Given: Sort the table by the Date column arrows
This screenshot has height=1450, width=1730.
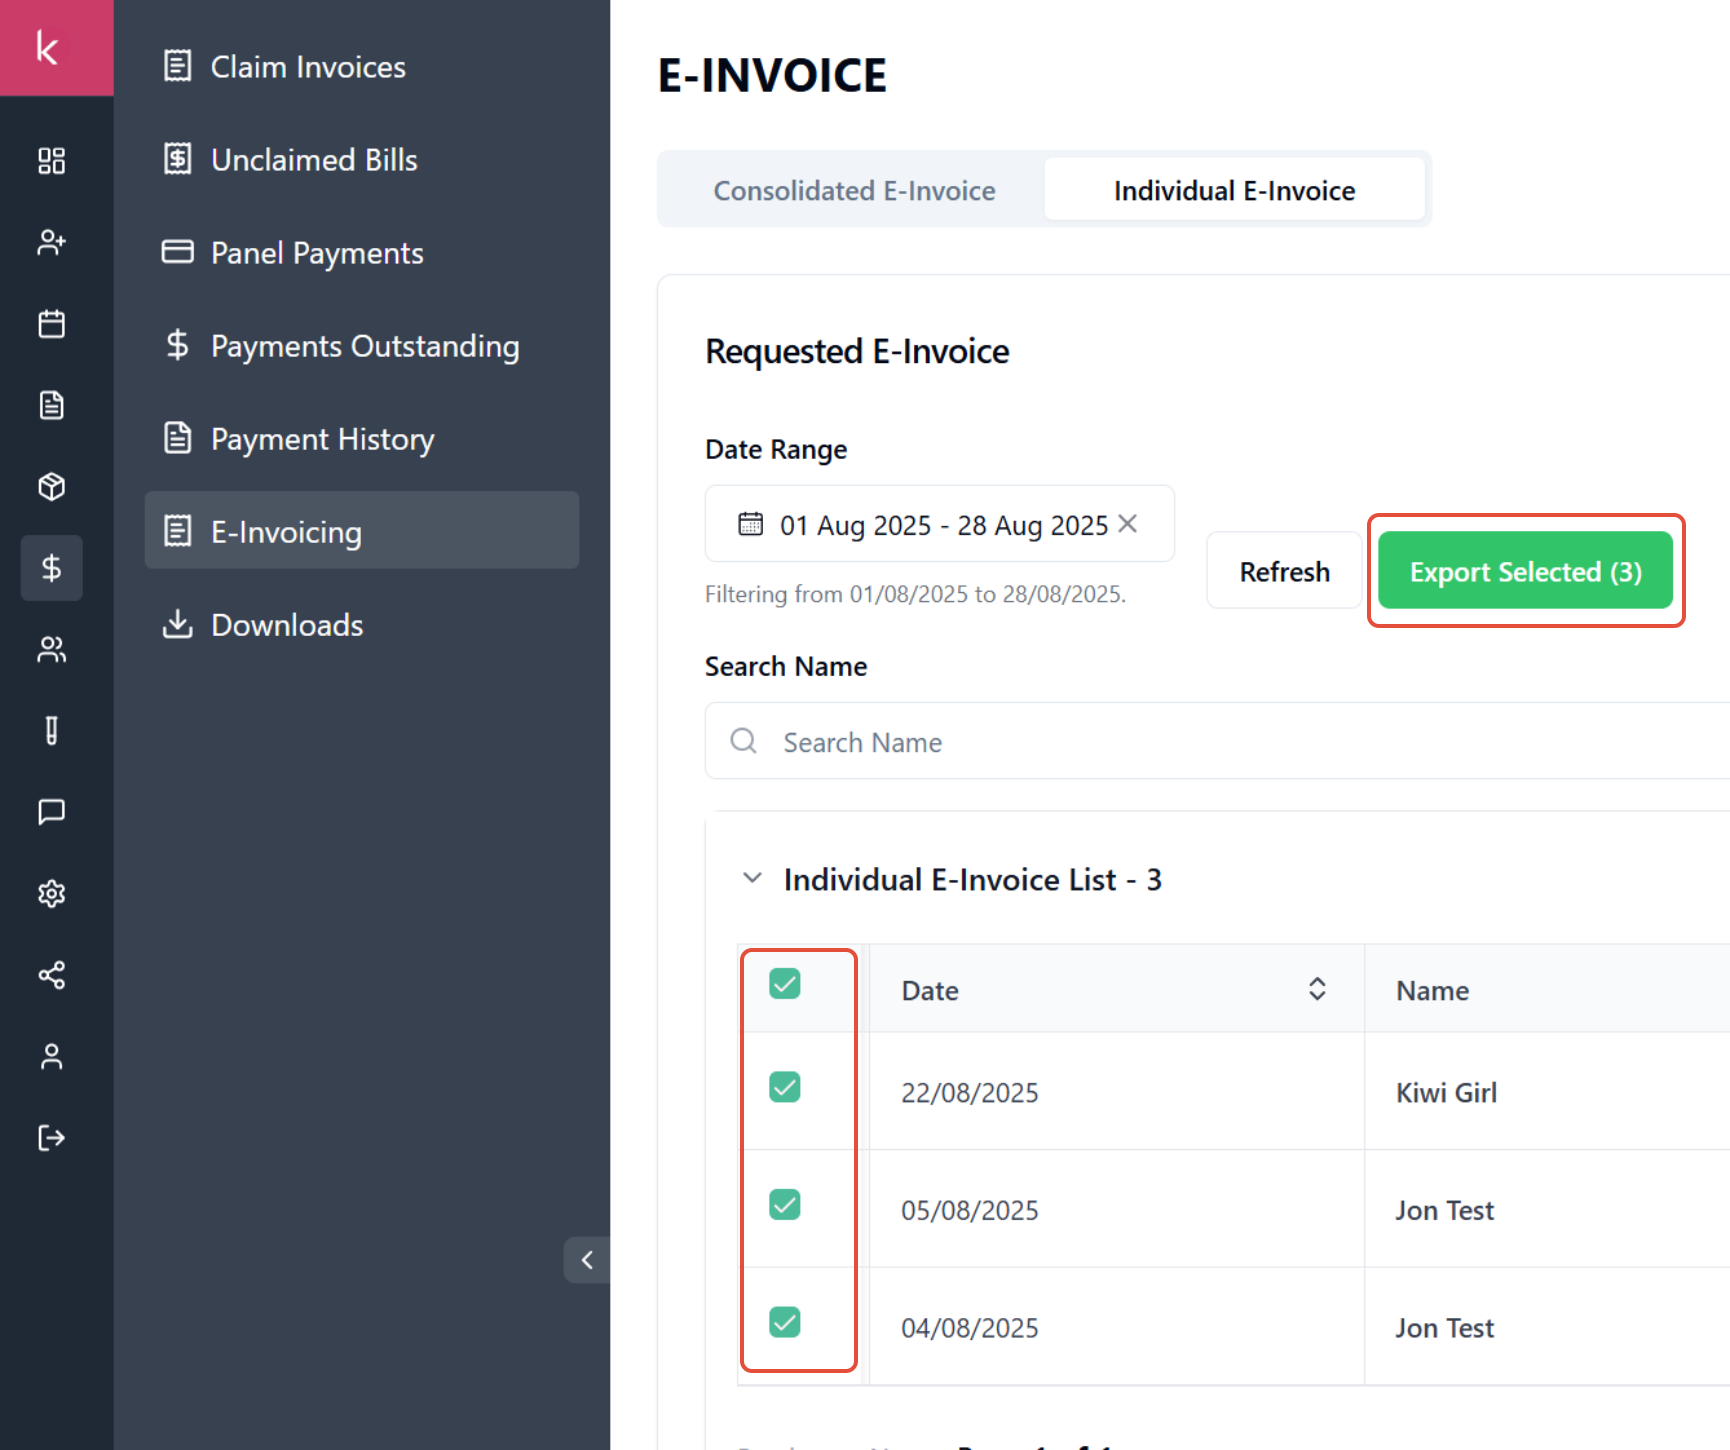Looking at the screenshot, I should [1317, 989].
